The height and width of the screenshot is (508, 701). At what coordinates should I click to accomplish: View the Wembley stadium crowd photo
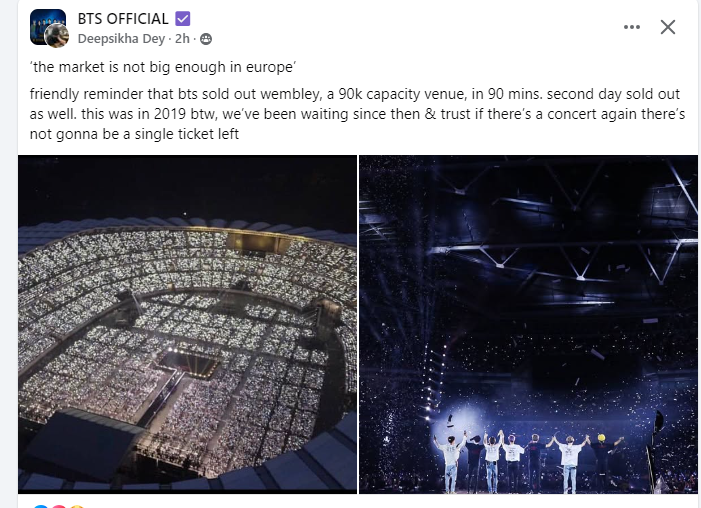(x=187, y=323)
